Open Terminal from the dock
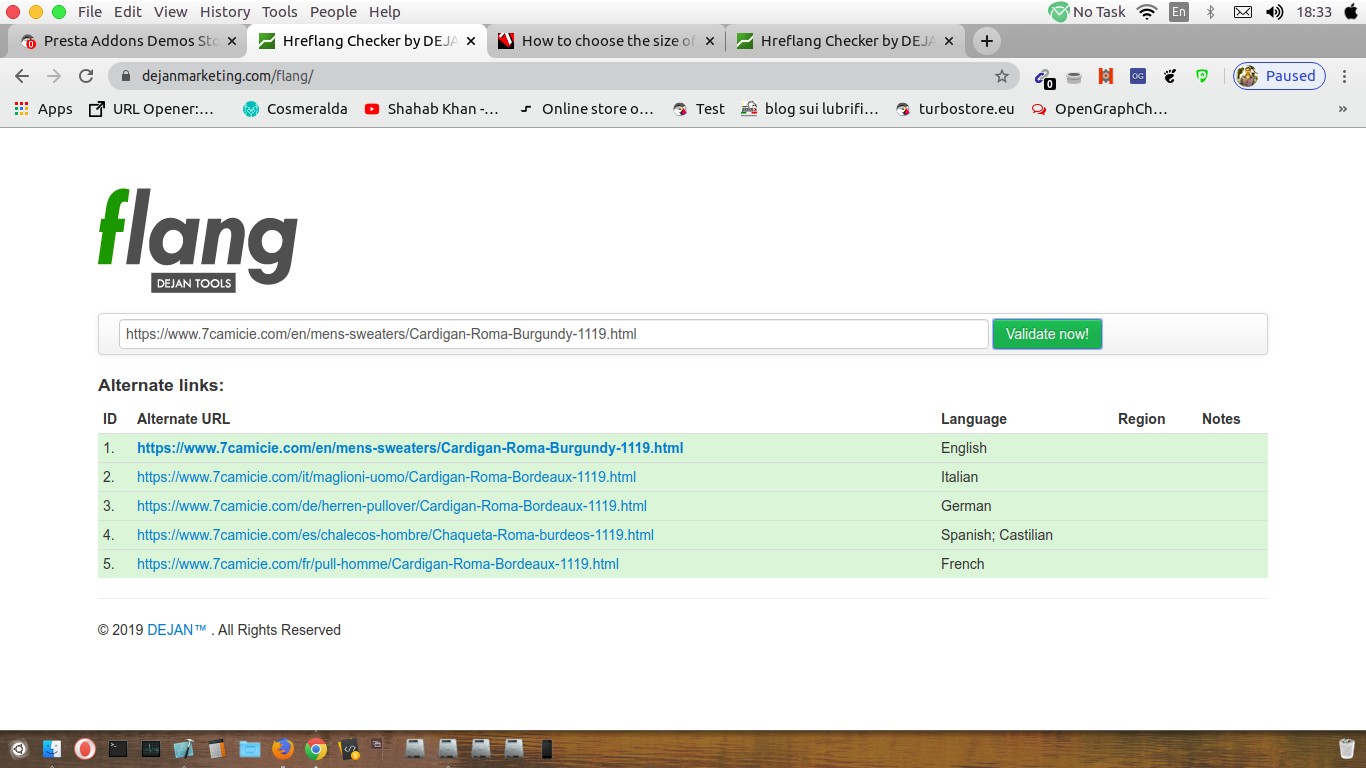This screenshot has width=1366, height=768. coord(118,748)
